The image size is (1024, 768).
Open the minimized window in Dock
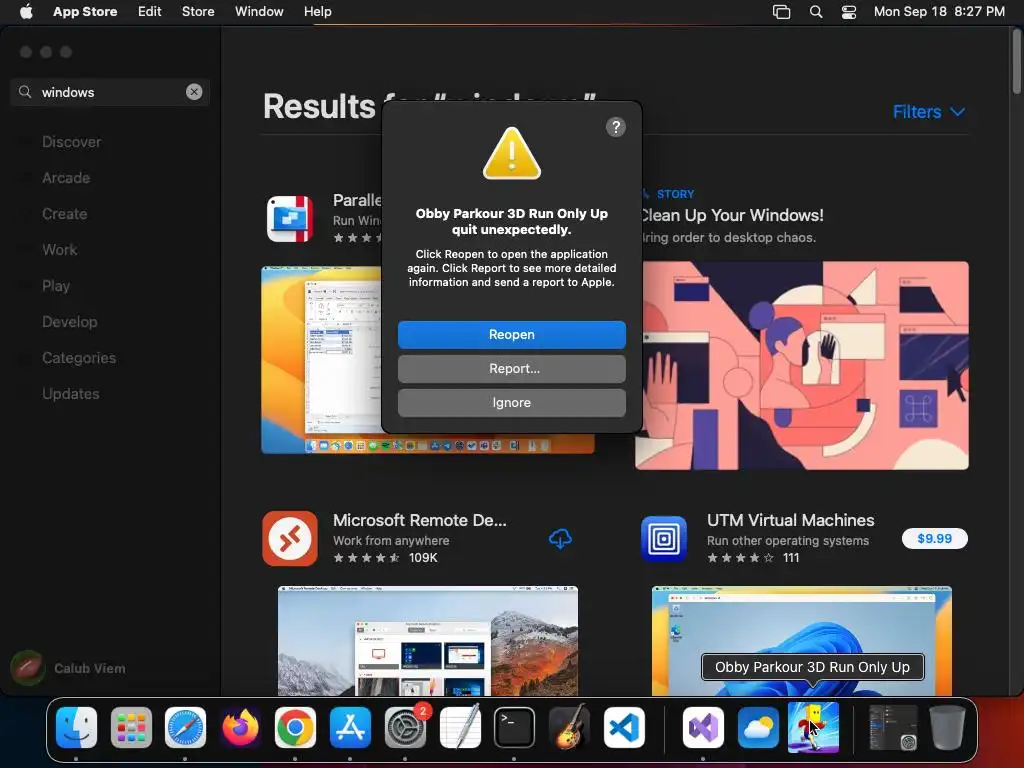pyautogui.click(x=893, y=728)
